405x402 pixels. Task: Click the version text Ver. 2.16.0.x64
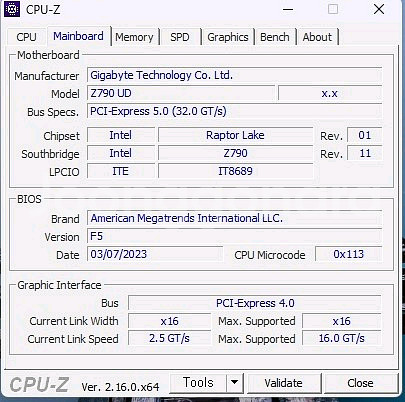(x=120, y=387)
